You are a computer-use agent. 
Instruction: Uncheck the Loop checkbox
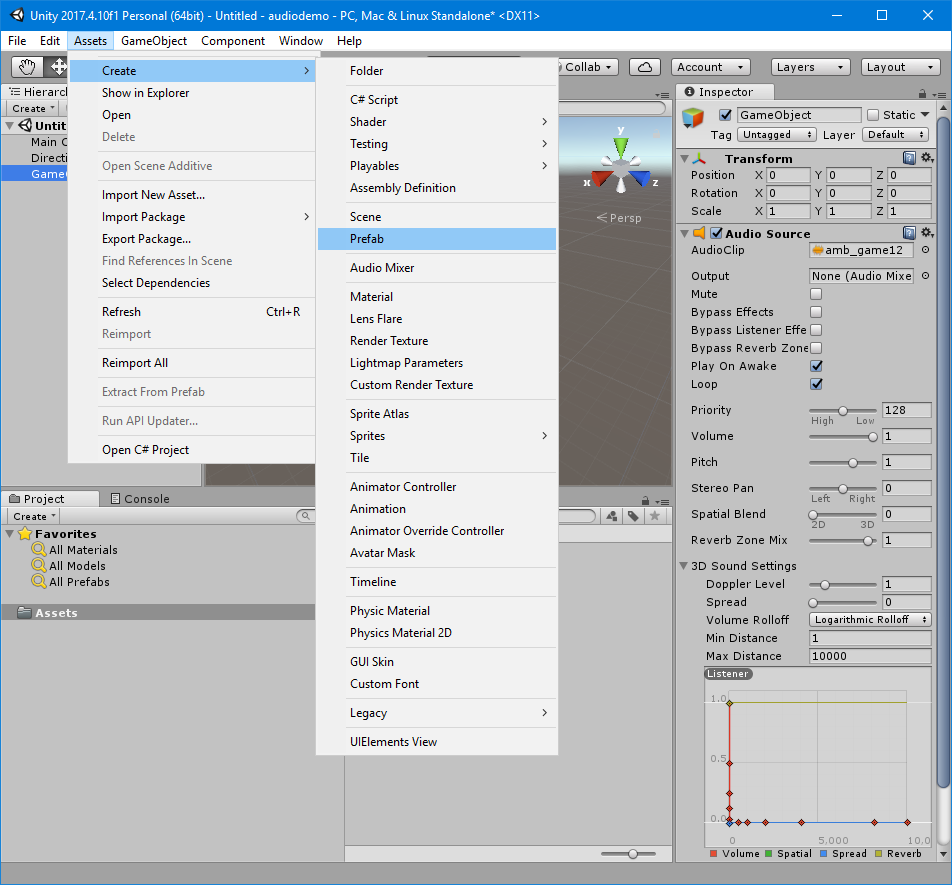tap(816, 384)
